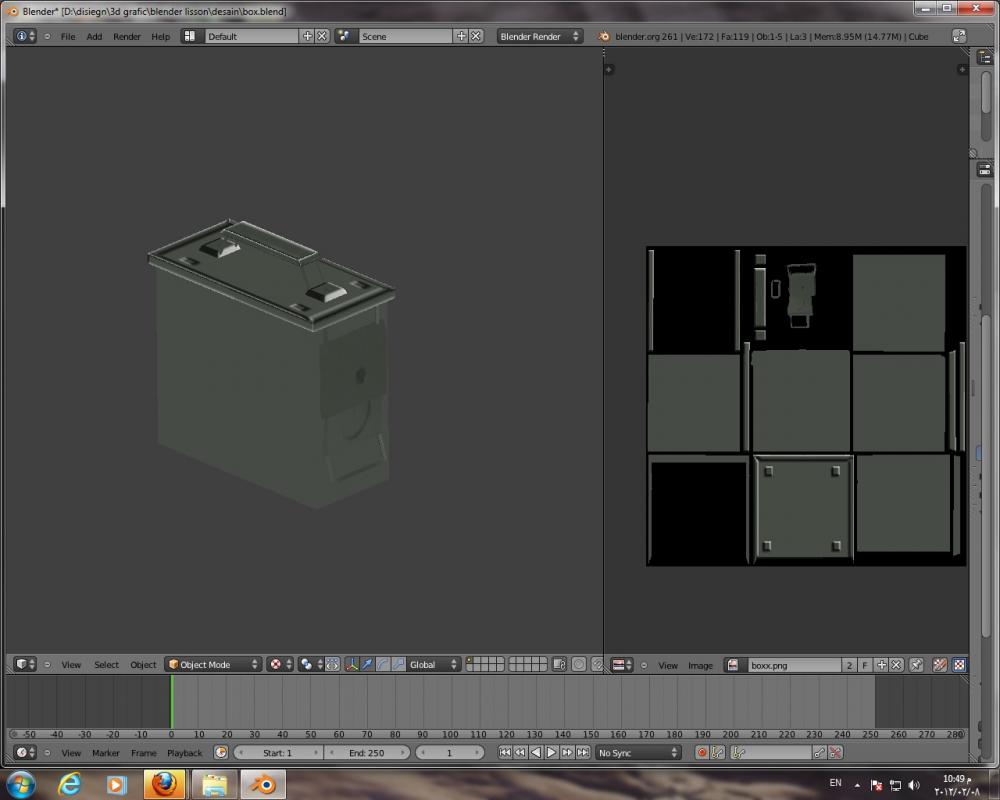Image resolution: width=1000 pixels, height=800 pixels.
Task: Click the boxx.png image name field
Action: pyautogui.click(x=794, y=665)
